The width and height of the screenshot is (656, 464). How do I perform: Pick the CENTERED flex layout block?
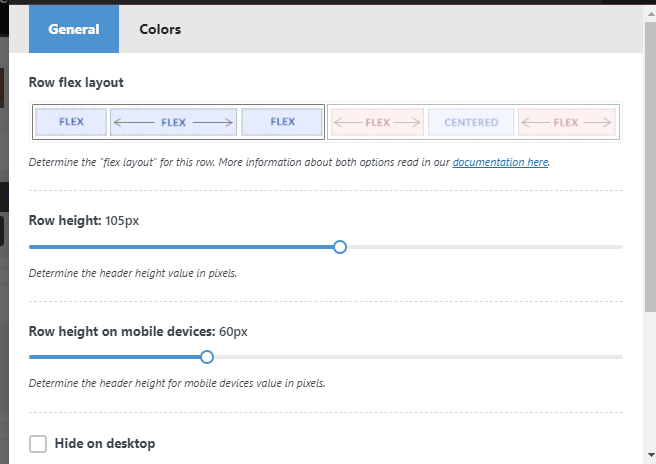click(x=471, y=123)
